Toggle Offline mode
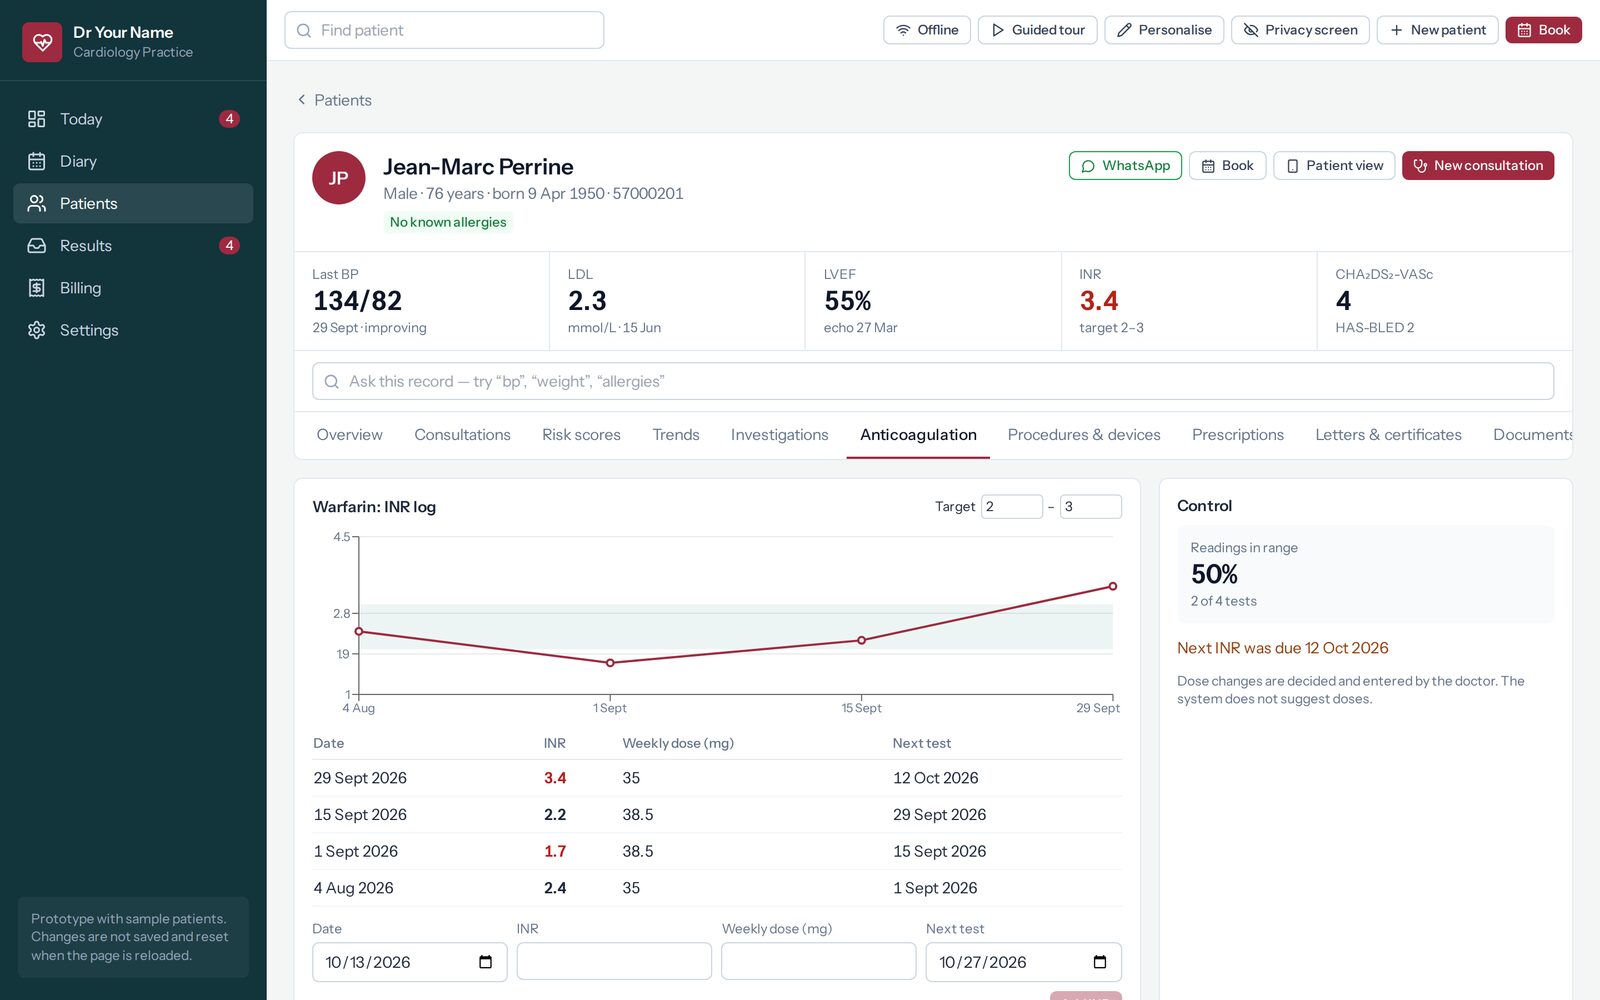Viewport: 1600px width, 1000px height. tap(927, 30)
